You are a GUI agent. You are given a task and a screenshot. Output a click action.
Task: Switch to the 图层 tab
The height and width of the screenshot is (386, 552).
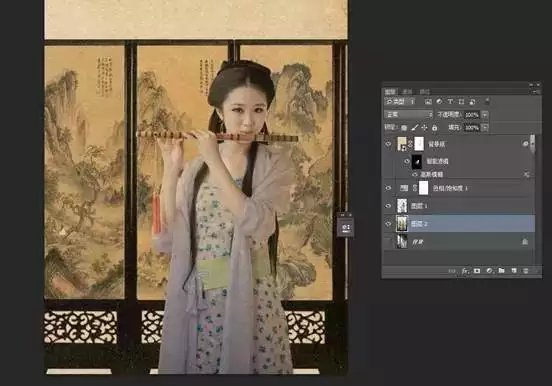tap(390, 92)
